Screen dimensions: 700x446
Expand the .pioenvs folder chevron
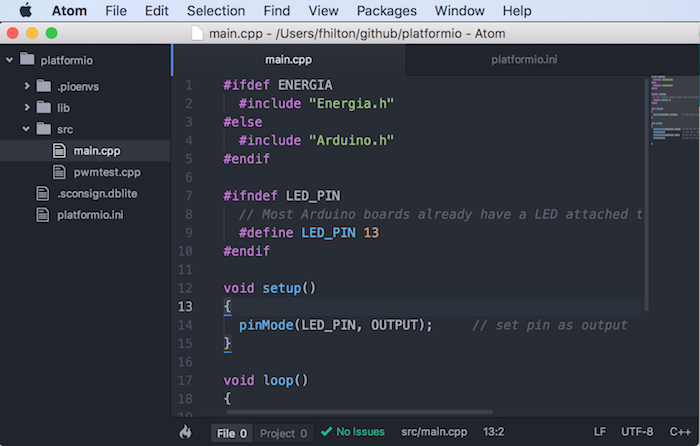coord(27,86)
